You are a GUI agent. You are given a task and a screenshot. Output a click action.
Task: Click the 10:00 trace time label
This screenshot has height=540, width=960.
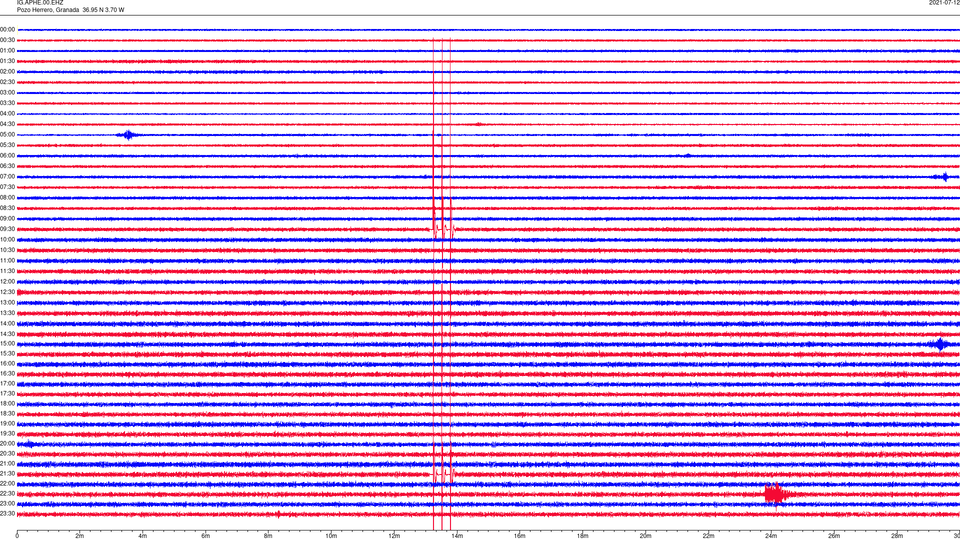click(7, 239)
